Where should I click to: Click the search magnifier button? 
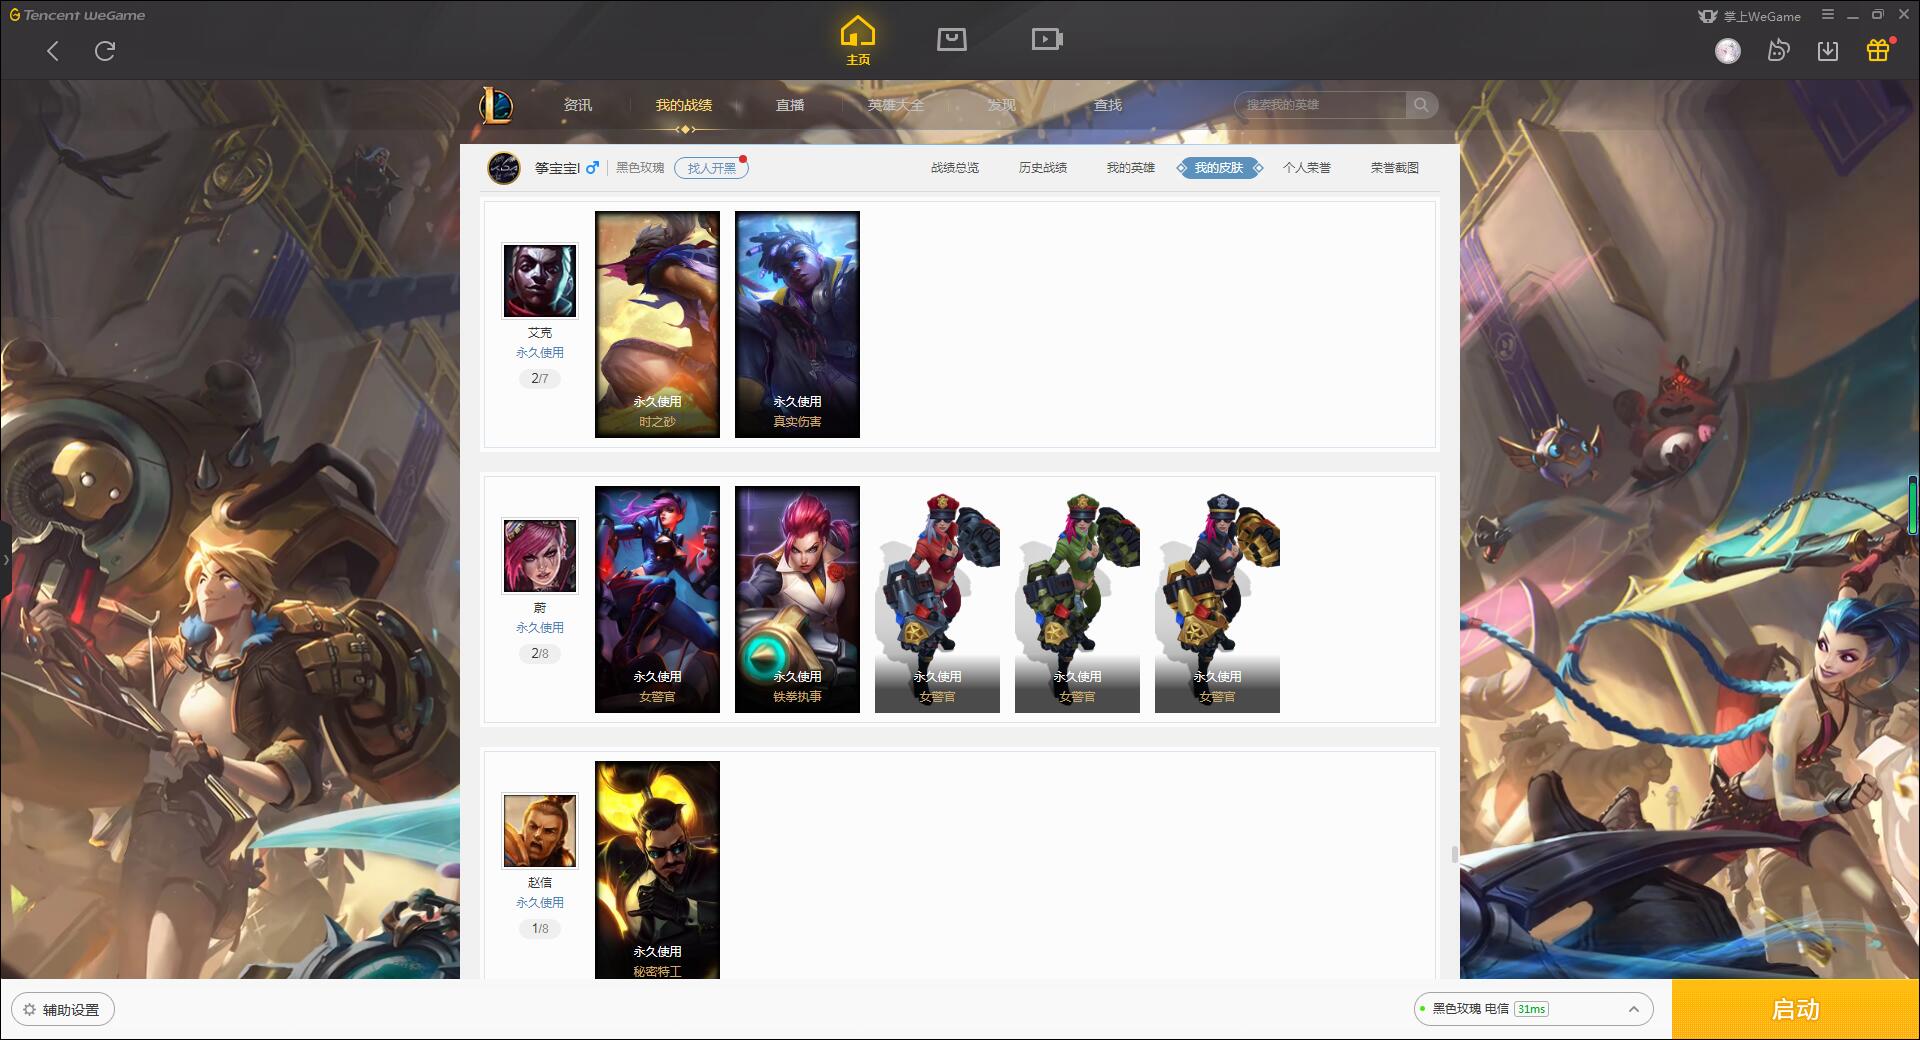click(1420, 105)
